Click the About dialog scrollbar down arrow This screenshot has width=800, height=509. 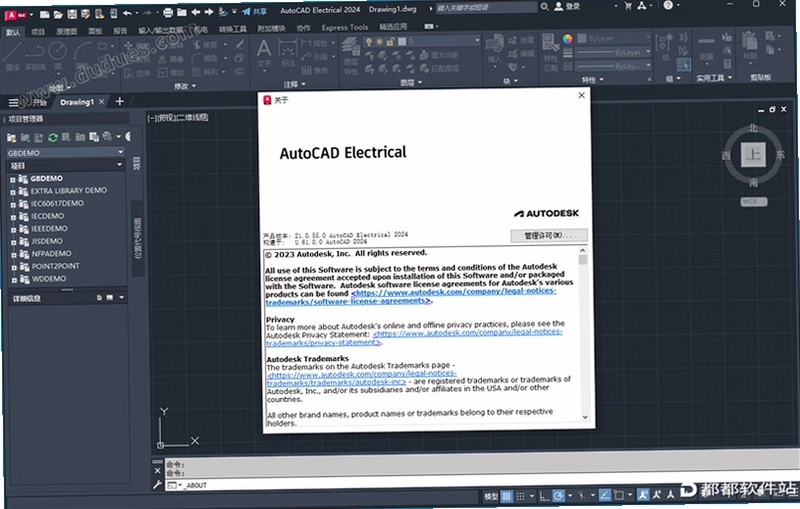[585, 417]
